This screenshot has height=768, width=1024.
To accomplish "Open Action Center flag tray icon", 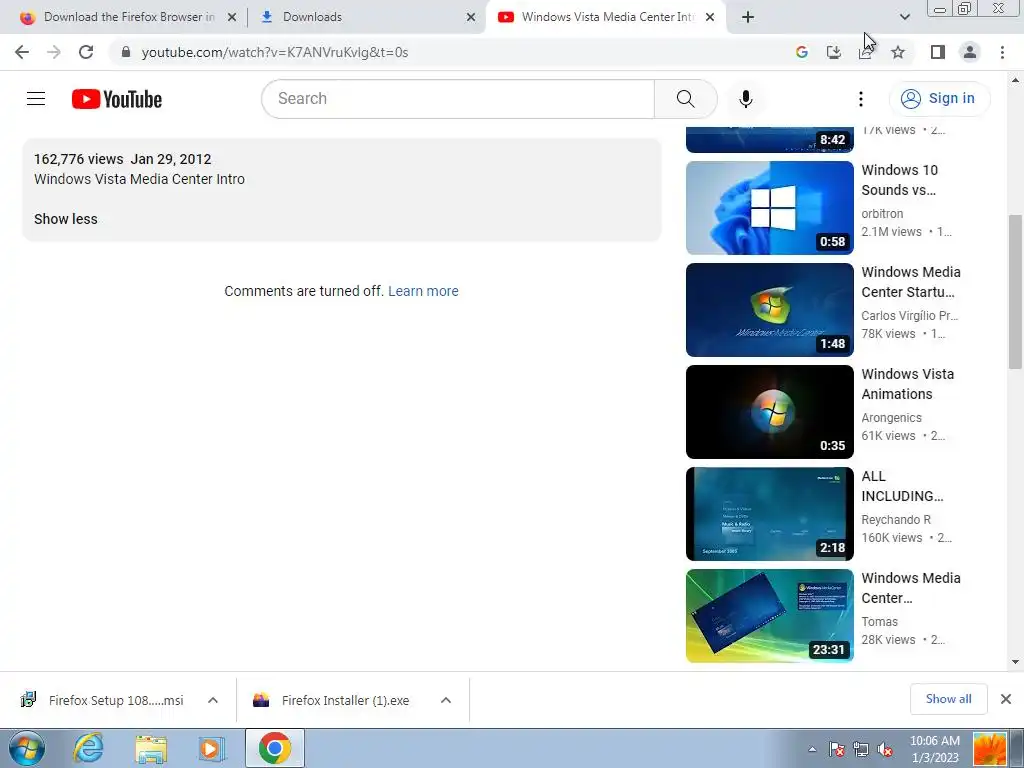I will point(836,750).
